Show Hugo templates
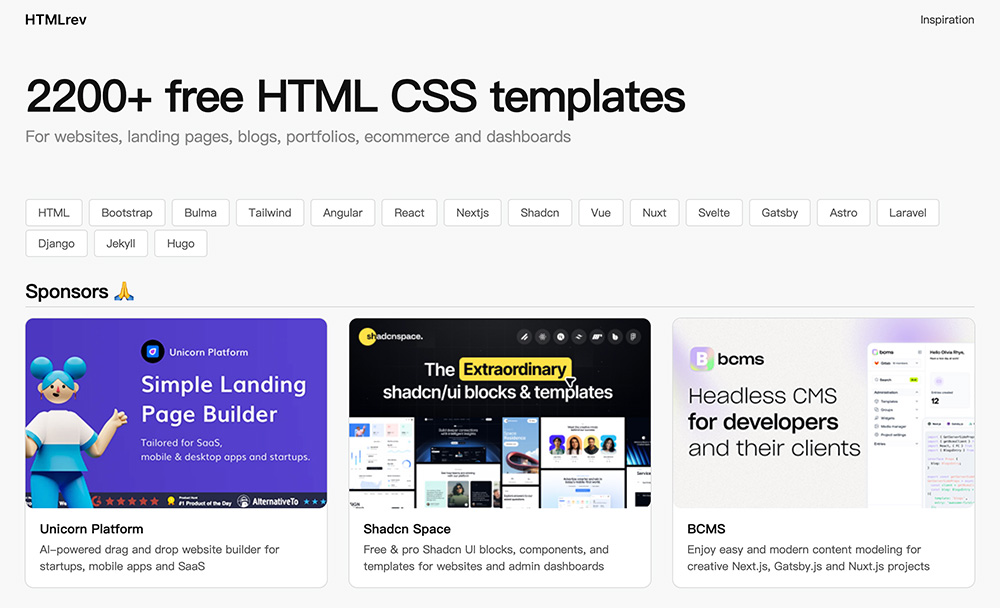The height and width of the screenshot is (608, 1000). point(180,243)
